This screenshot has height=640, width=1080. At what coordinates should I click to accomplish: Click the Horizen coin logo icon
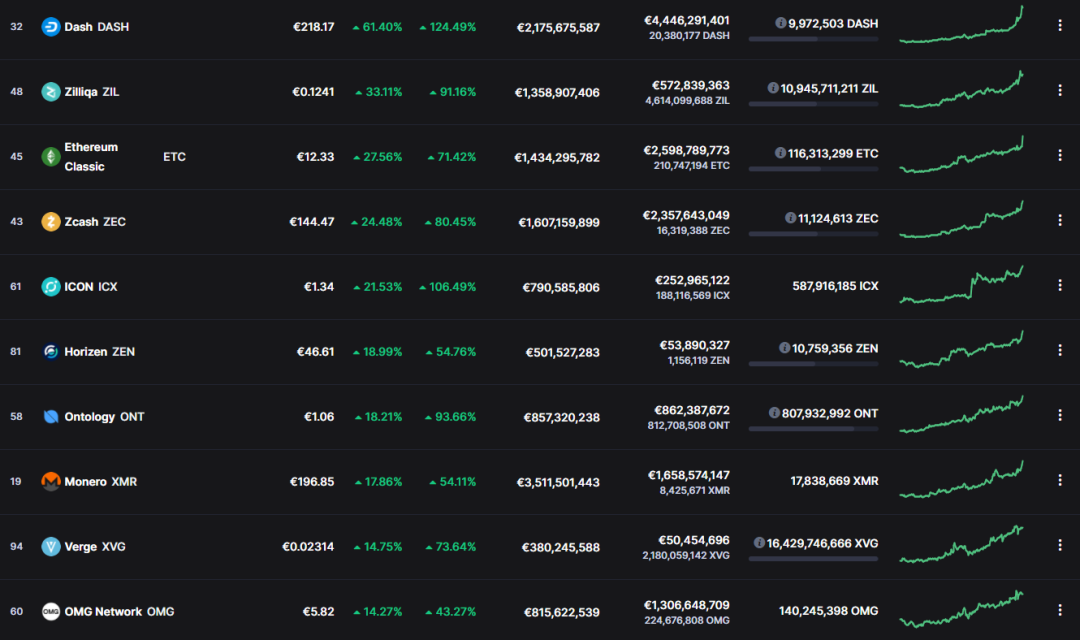(x=51, y=351)
